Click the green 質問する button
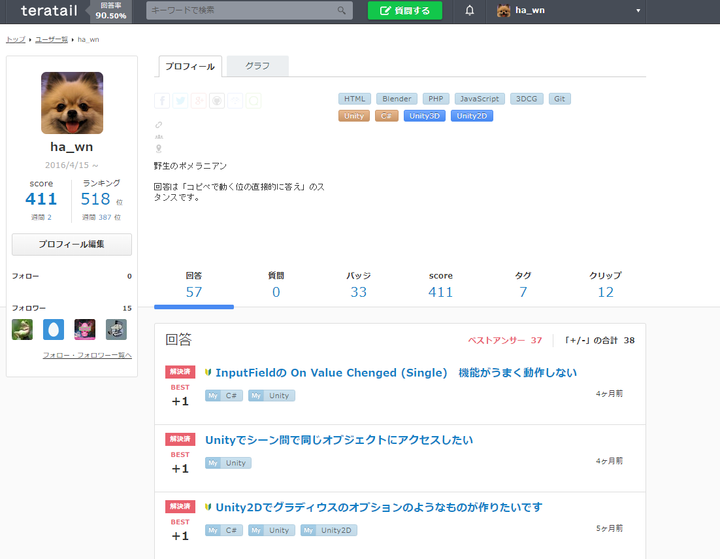 [405, 11]
